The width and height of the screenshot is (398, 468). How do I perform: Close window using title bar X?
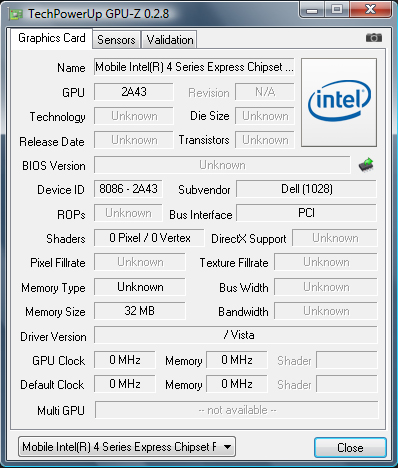pyautogui.click(x=370, y=10)
